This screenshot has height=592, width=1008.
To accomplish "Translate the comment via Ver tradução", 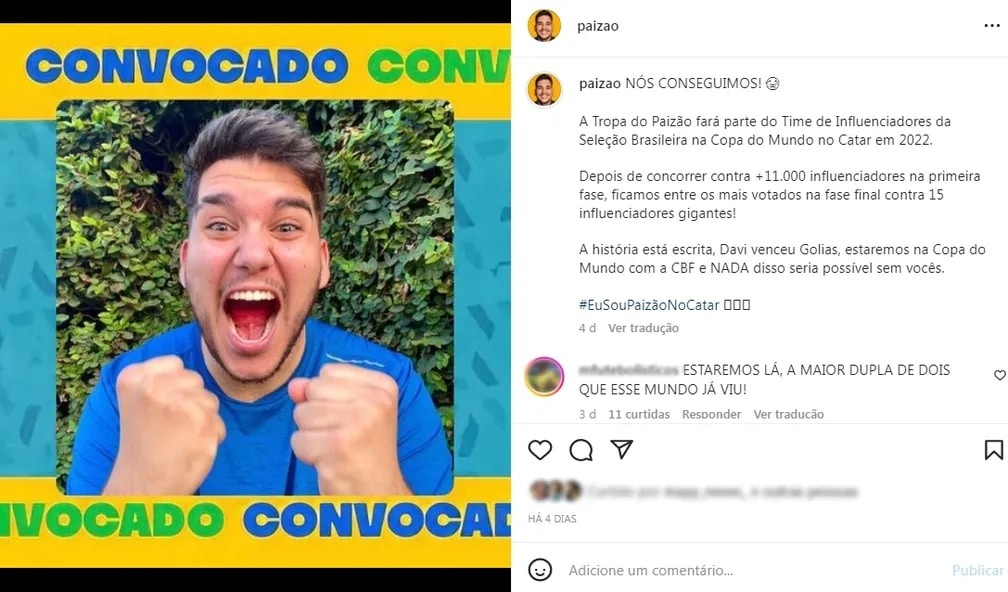I will [789, 415].
